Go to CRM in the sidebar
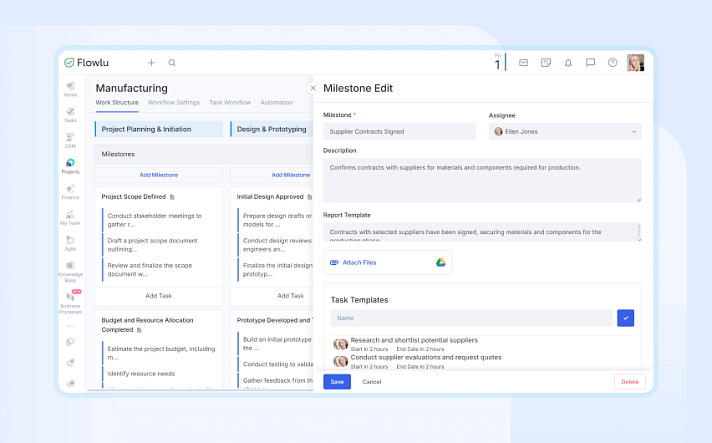 click(70, 139)
